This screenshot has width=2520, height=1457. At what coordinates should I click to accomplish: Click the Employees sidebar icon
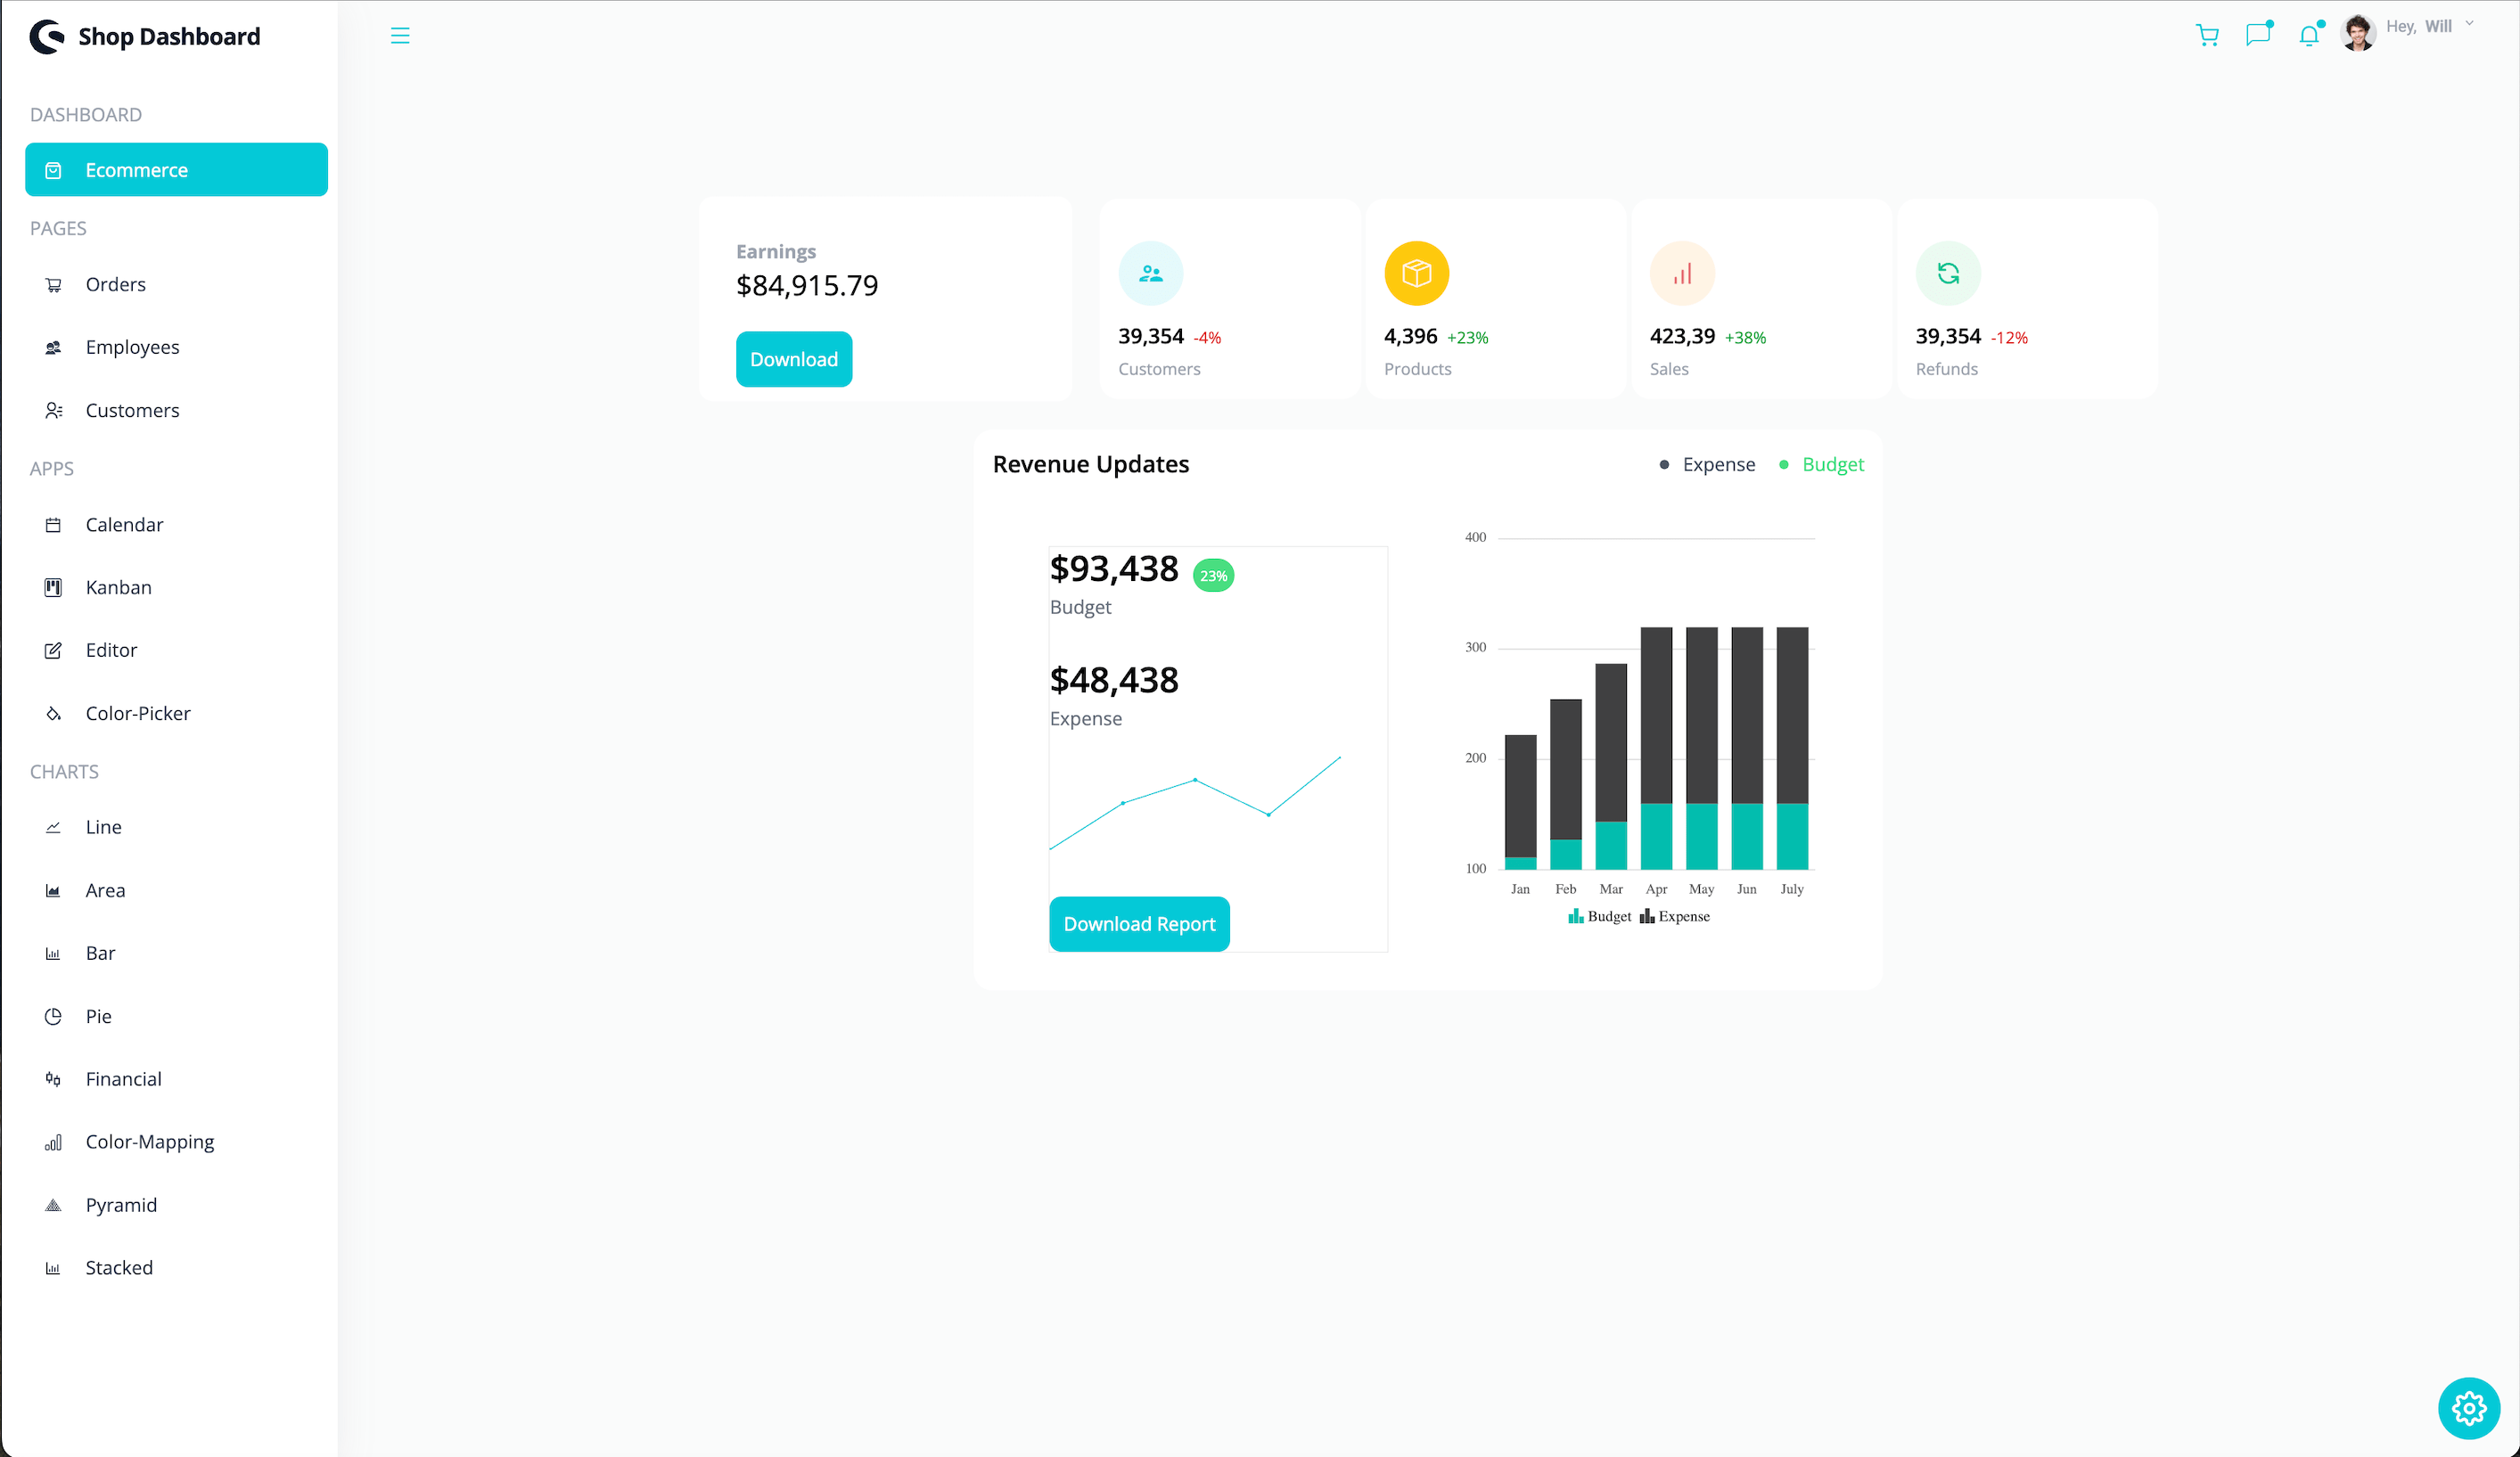(x=53, y=347)
